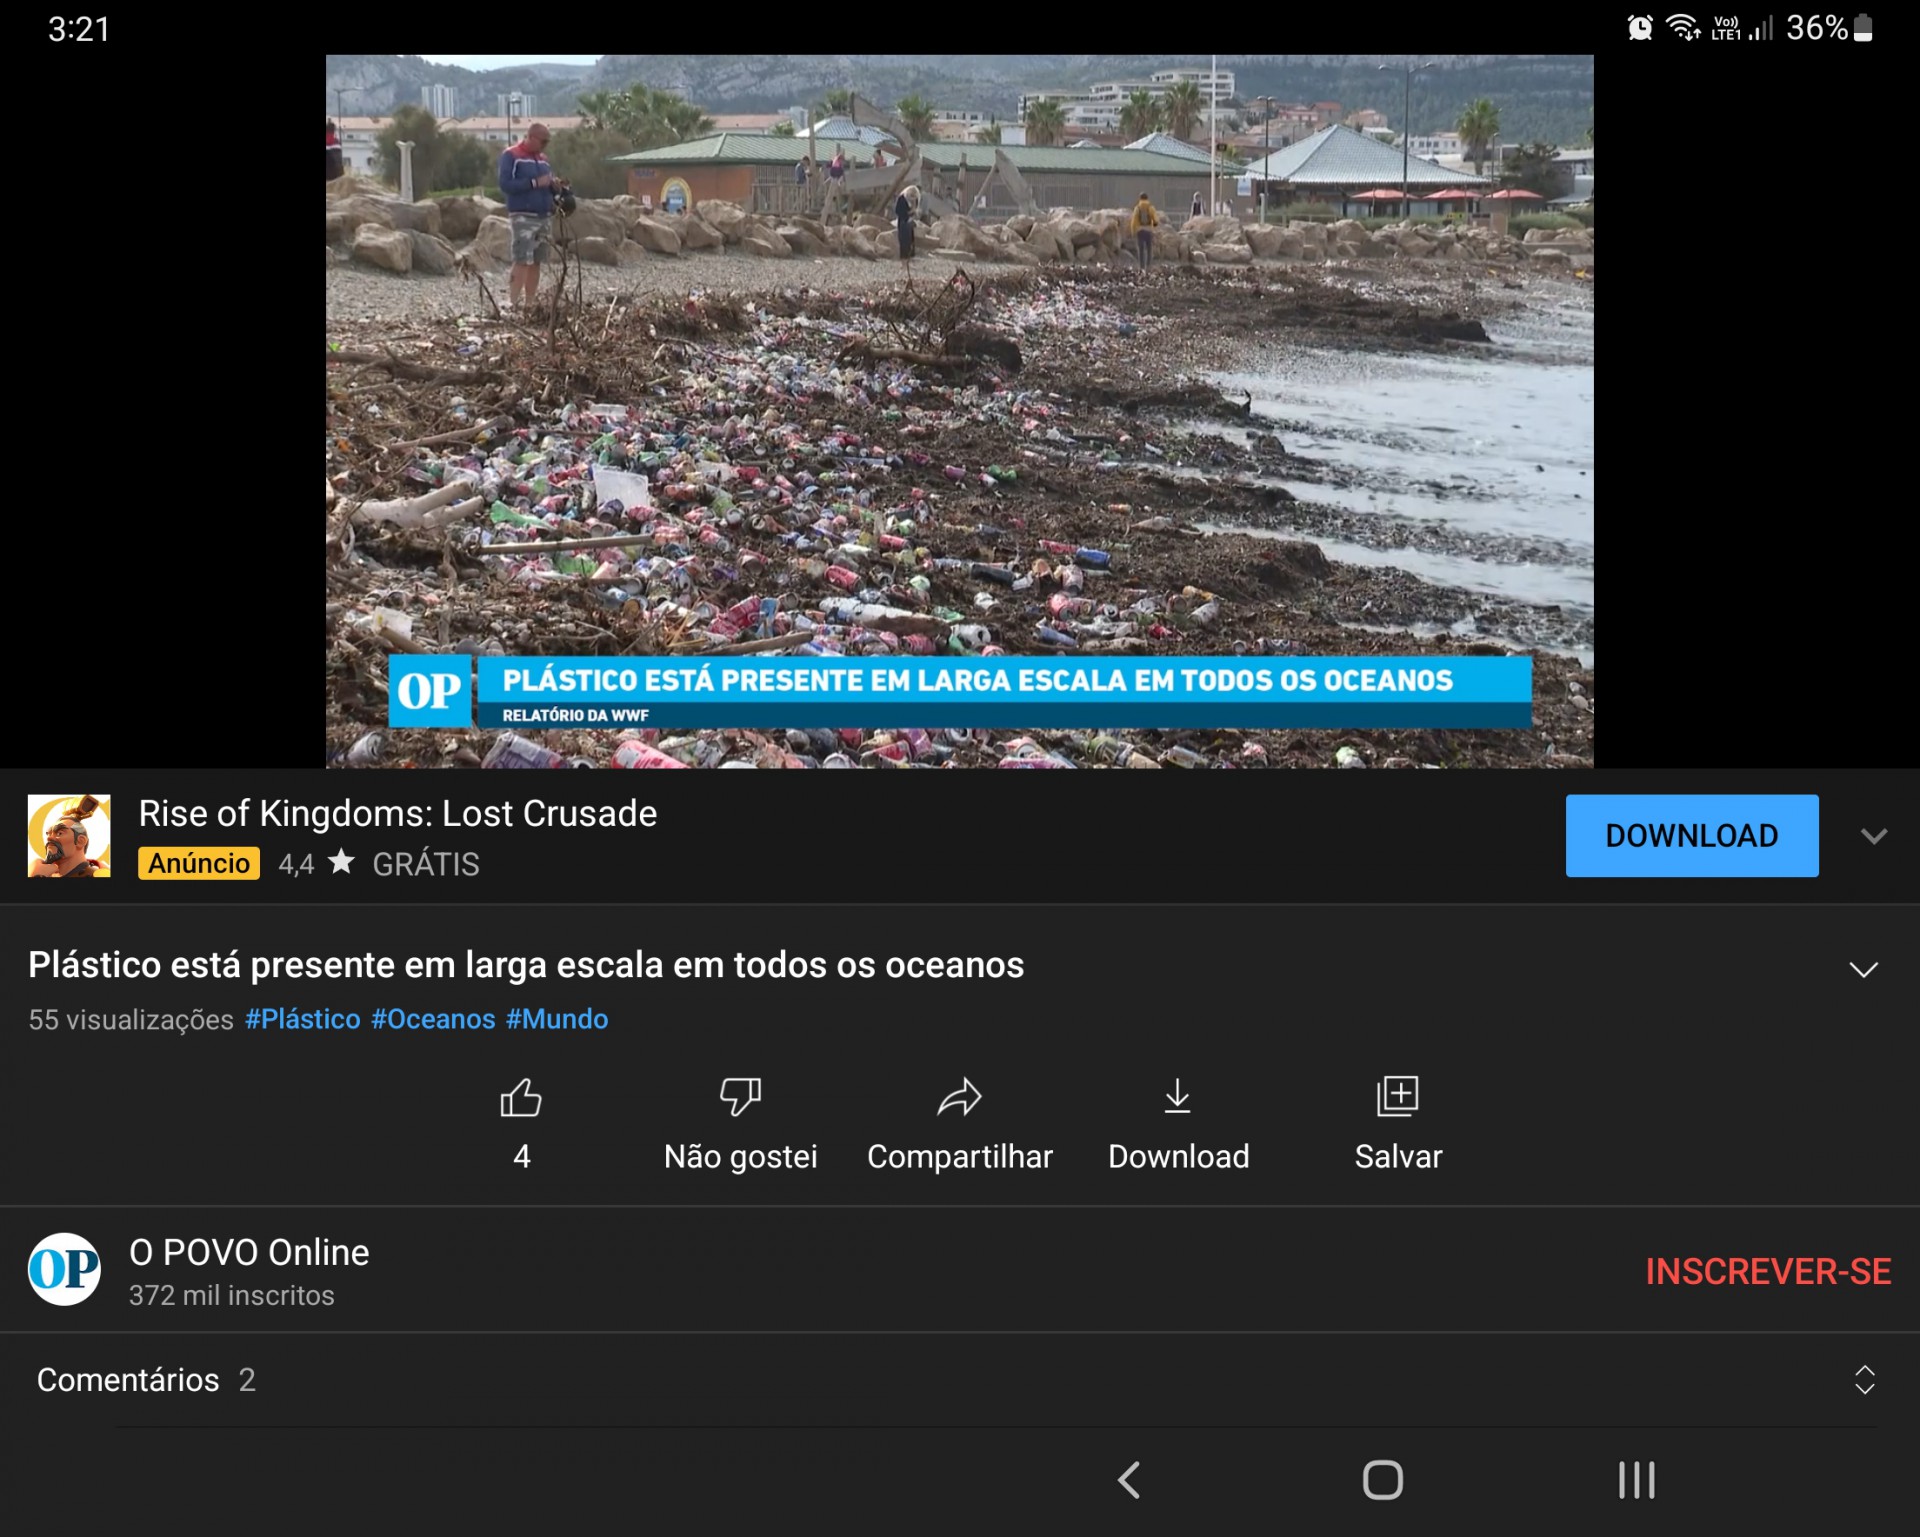Tap the Rise of Kingdoms ad icon
The height and width of the screenshot is (1537, 1920).
click(x=69, y=836)
